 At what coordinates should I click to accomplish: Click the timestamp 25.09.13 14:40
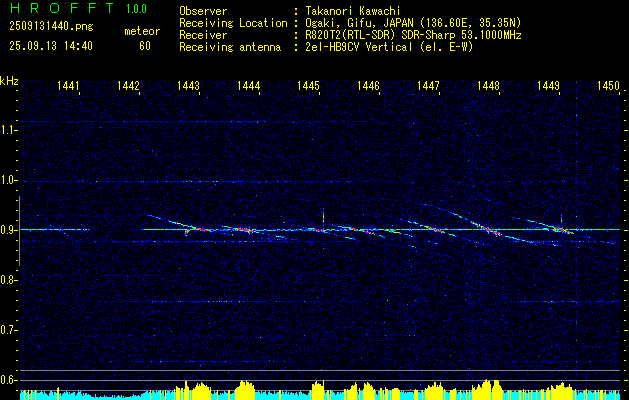coord(51,46)
